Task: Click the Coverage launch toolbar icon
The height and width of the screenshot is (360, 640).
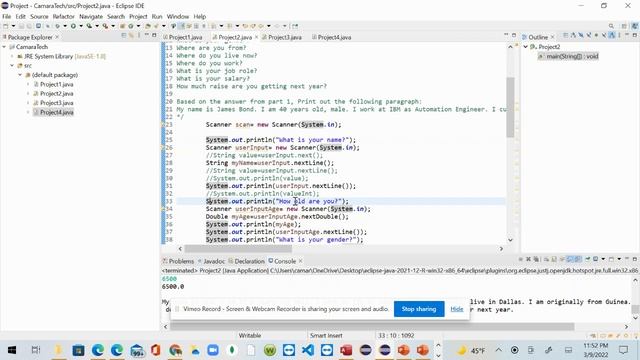Action: (x=89, y=26)
